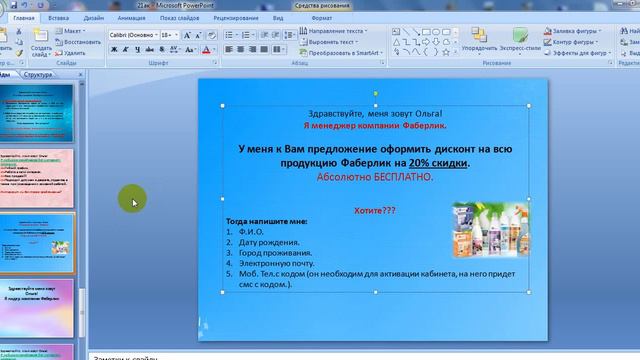Switch to Структура outline pane tab
Viewport: 640px width, 360px height.
[x=38, y=75]
